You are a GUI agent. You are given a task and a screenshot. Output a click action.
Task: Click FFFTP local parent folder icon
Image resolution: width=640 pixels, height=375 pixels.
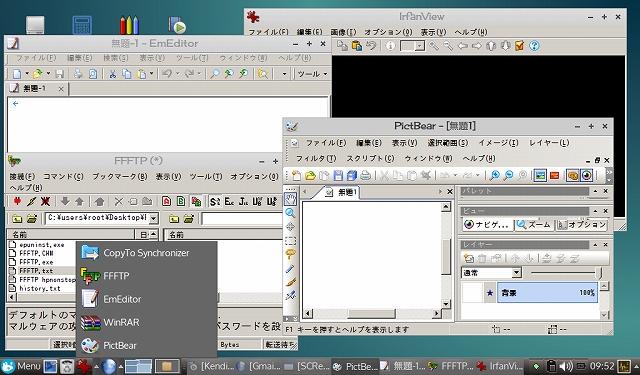17,219
